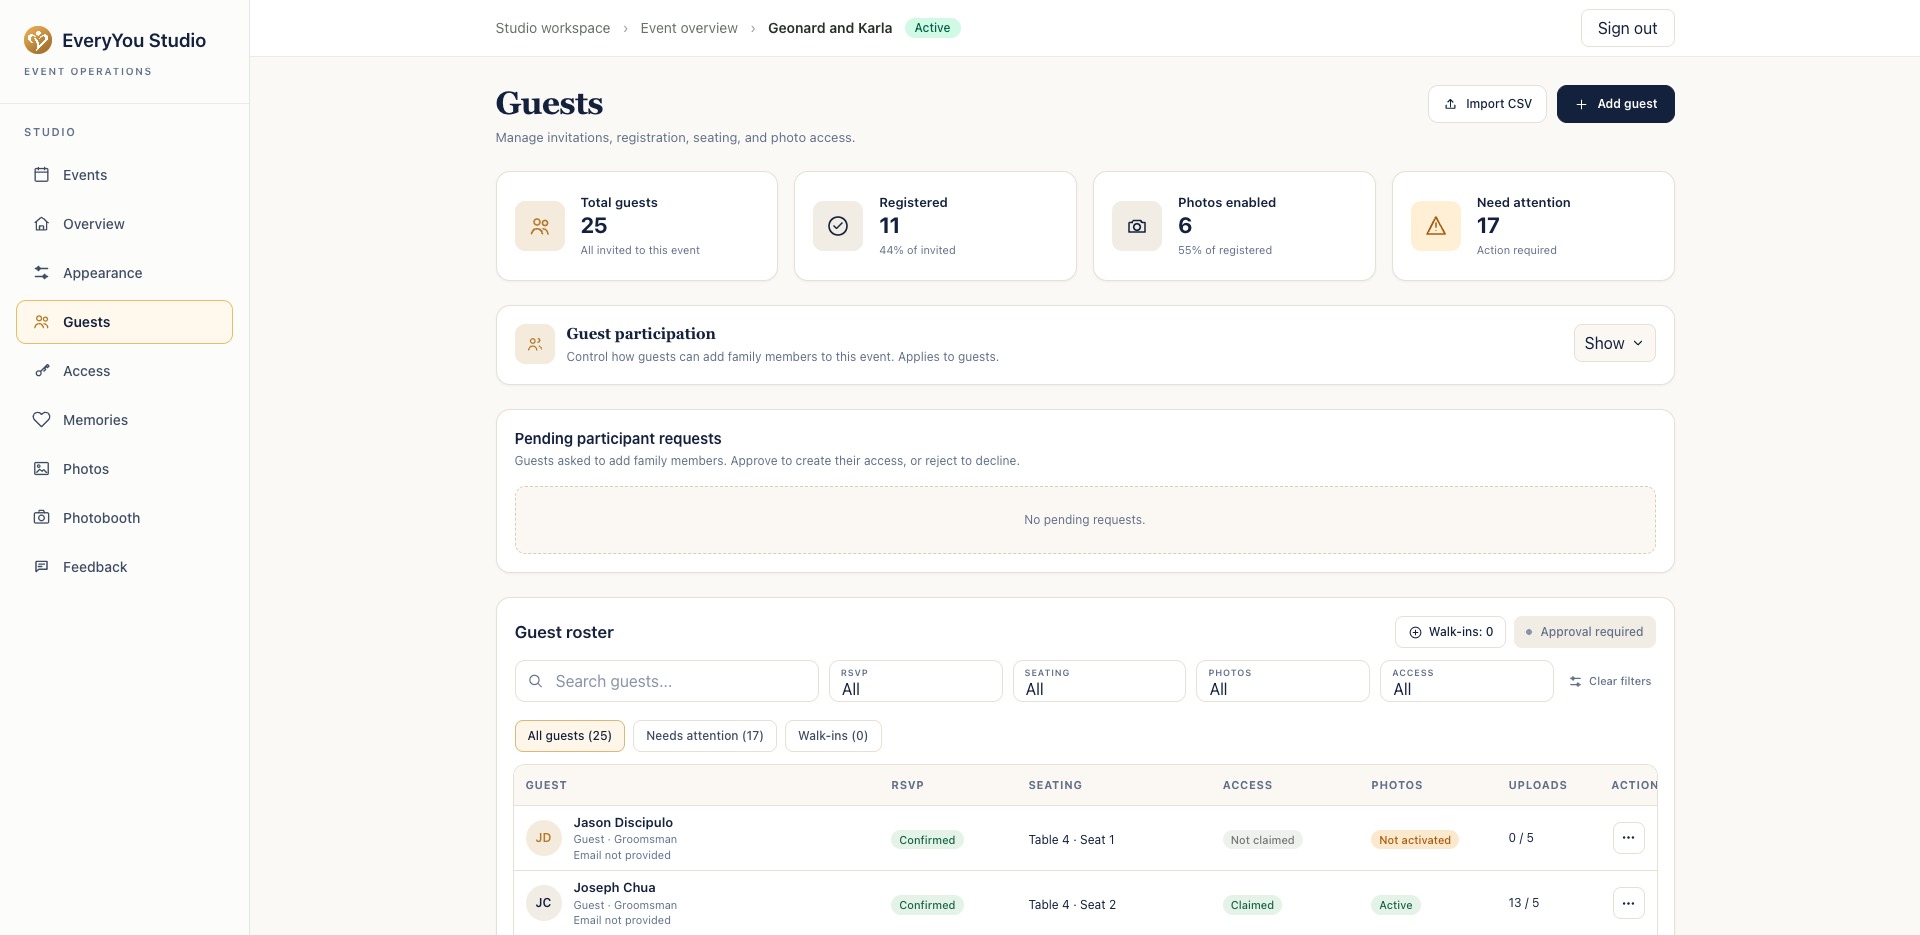This screenshot has height=935, width=1920.
Task: Open Event overview breadcrumb
Action: pyautogui.click(x=689, y=28)
